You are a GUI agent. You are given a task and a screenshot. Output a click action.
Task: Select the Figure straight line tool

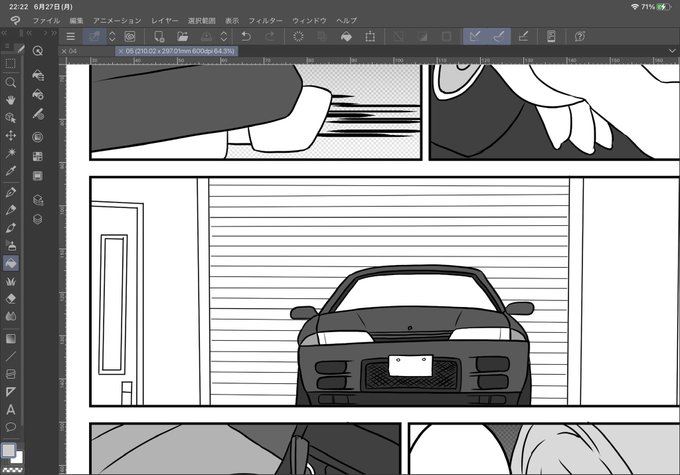(x=10, y=357)
